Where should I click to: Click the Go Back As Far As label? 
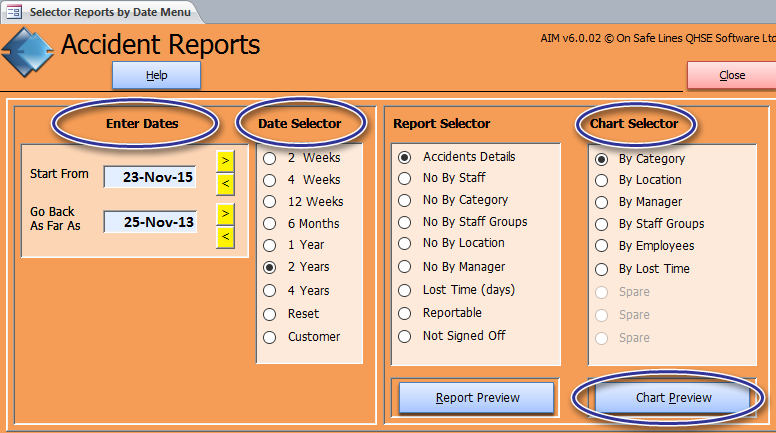click(x=55, y=218)
